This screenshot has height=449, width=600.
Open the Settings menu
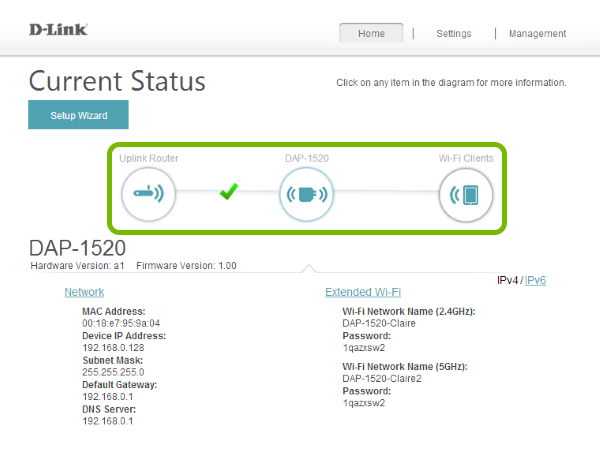point(454,34)
